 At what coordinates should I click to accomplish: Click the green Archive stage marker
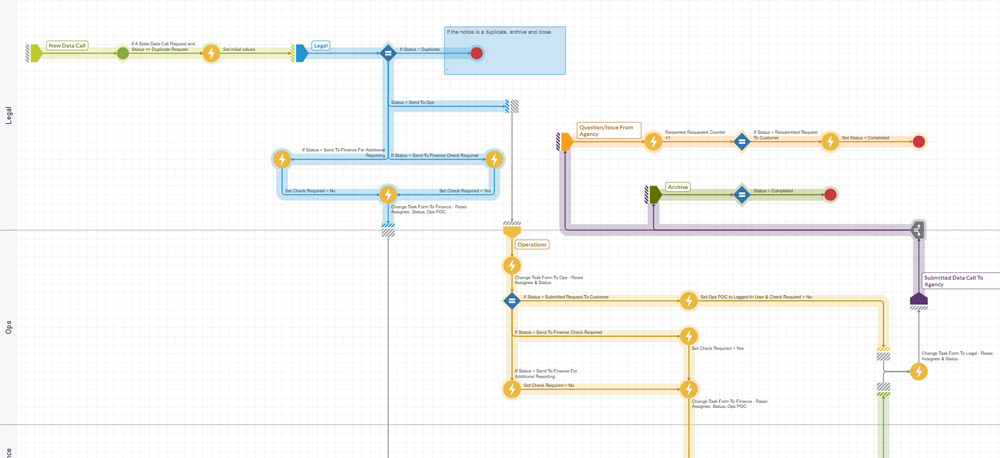click(x=655, y=194)
